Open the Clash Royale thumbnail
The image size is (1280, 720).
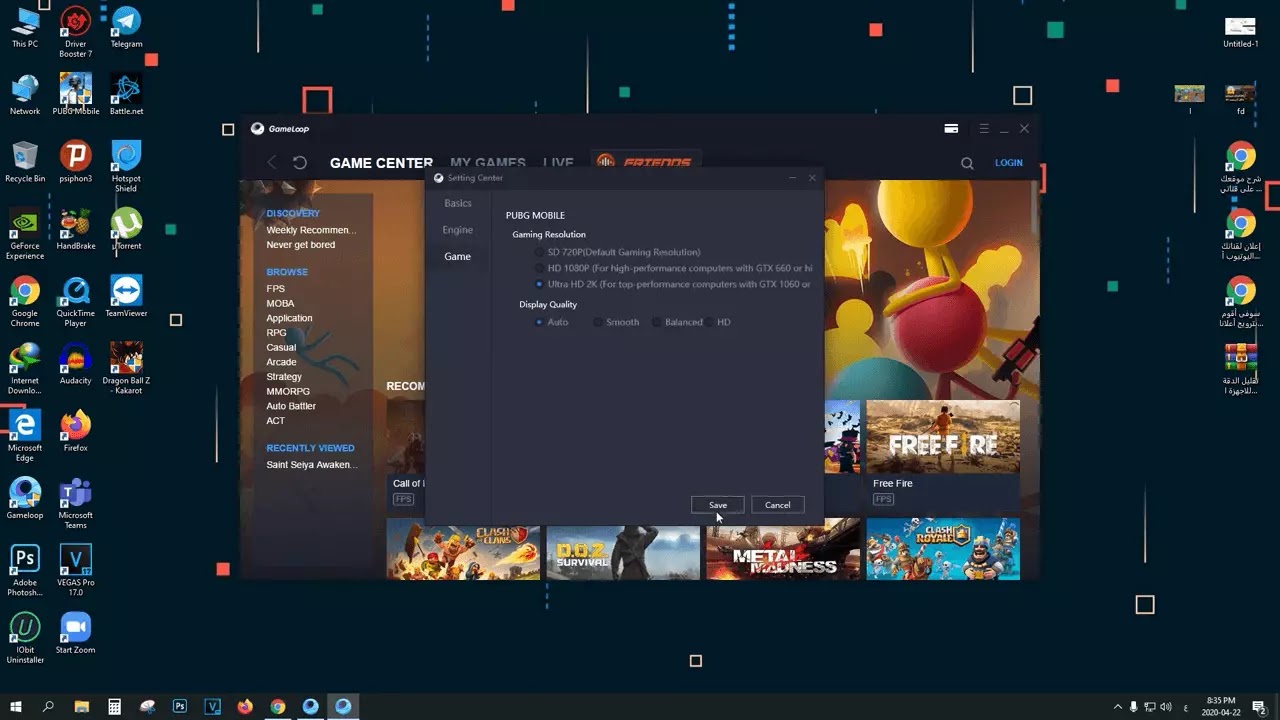943,549
